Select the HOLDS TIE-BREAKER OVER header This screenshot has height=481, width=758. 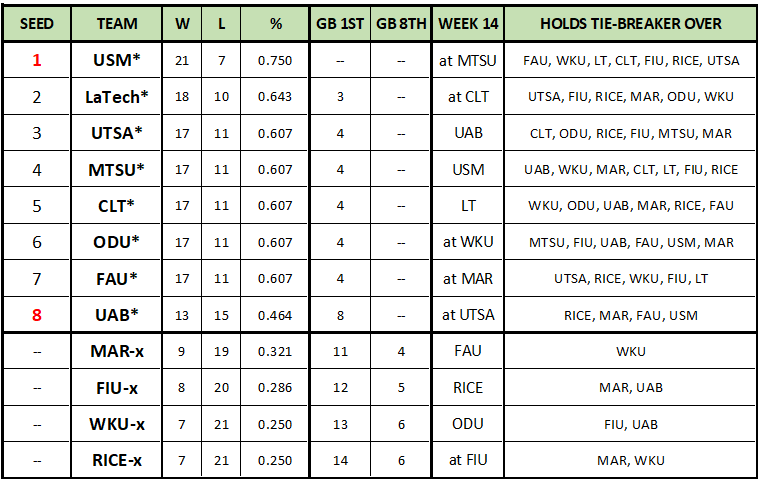(630, 23)
